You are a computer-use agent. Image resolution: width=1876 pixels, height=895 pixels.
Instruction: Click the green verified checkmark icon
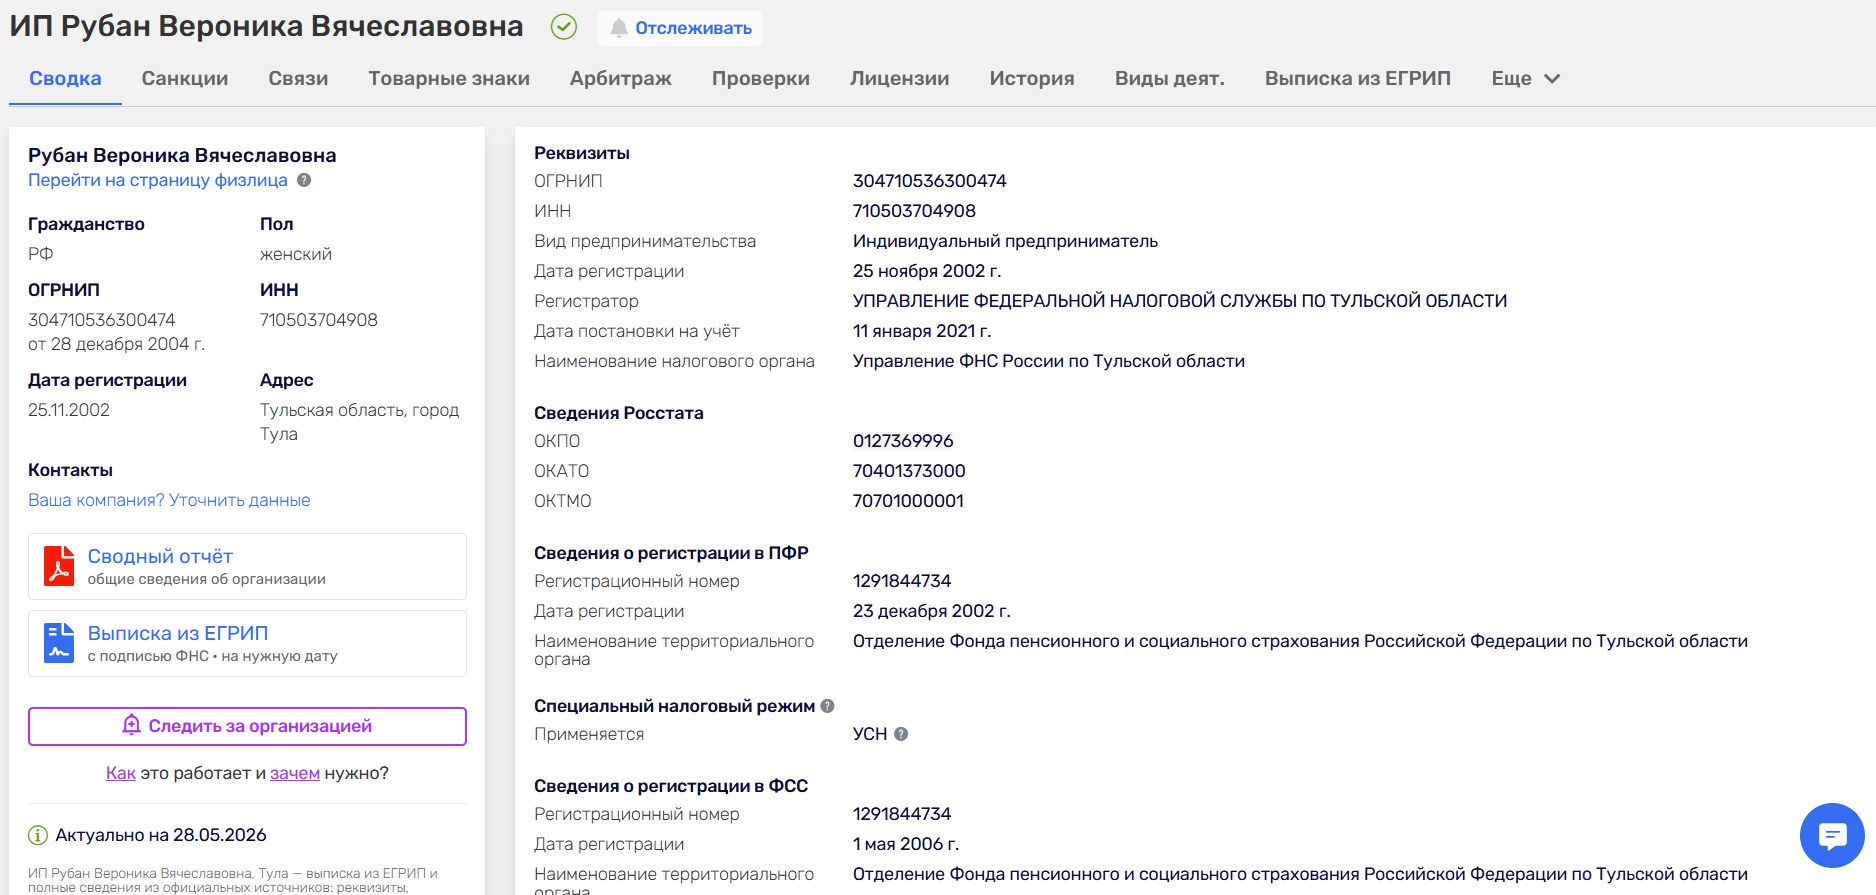[564, 27]
